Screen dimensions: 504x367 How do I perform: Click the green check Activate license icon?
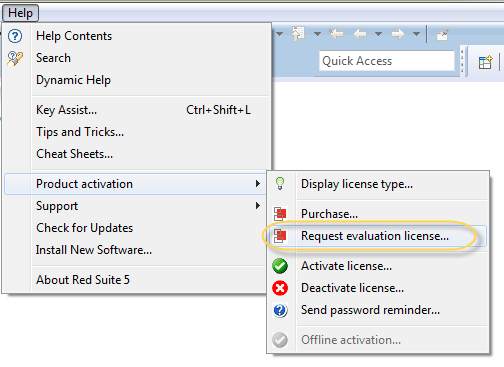tap(280, 266)
